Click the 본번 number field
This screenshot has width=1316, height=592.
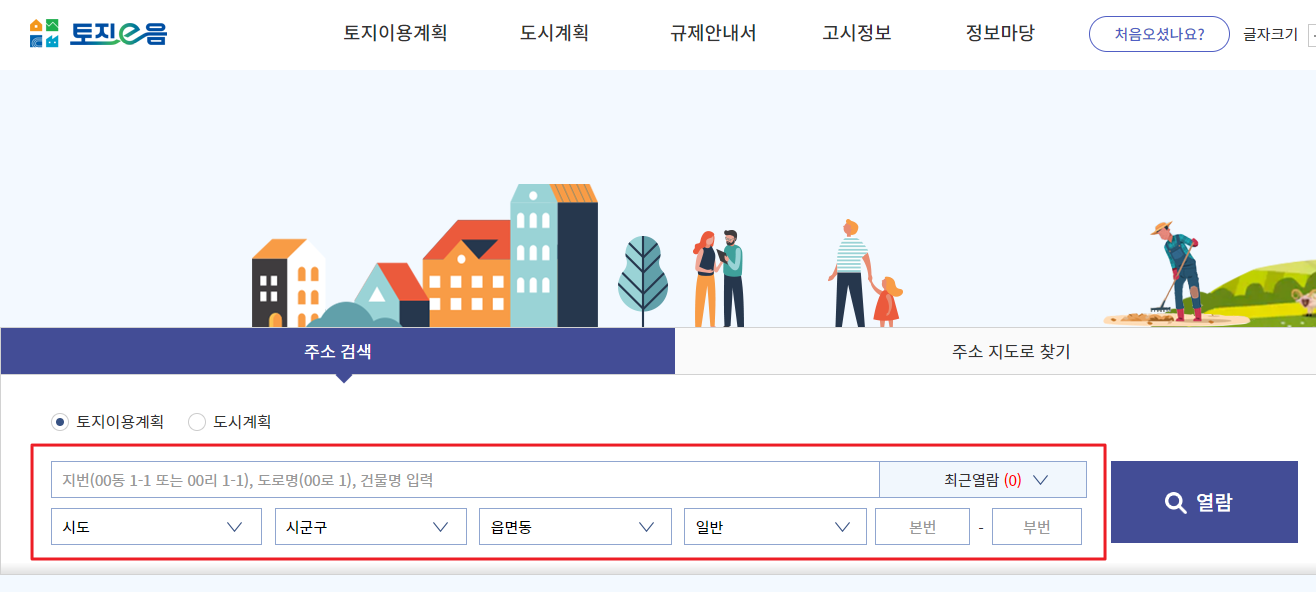[x=922, y=525]
